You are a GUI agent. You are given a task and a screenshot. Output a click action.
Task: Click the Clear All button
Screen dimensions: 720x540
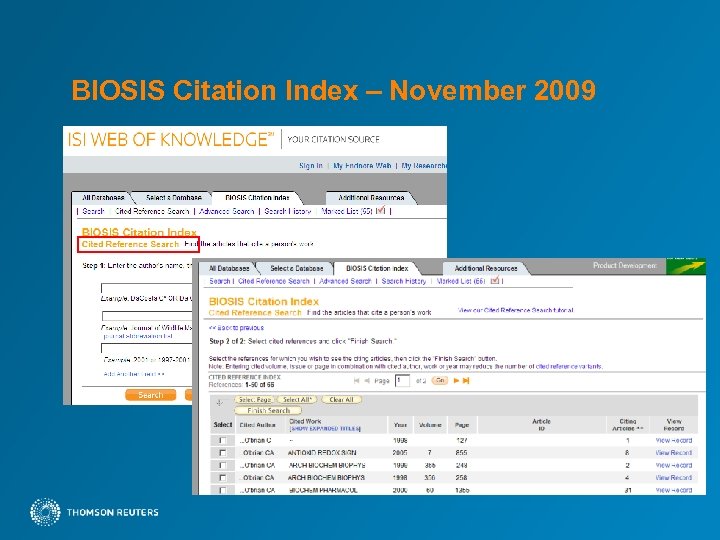coord(341,400)
